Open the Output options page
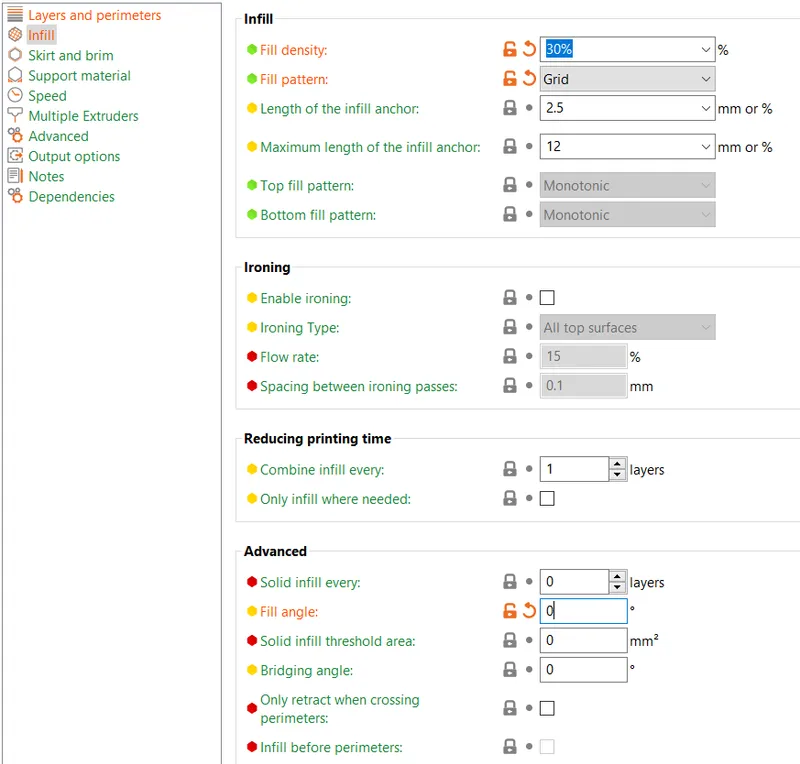This screenshot has width=800, height=764. (74, 156)
